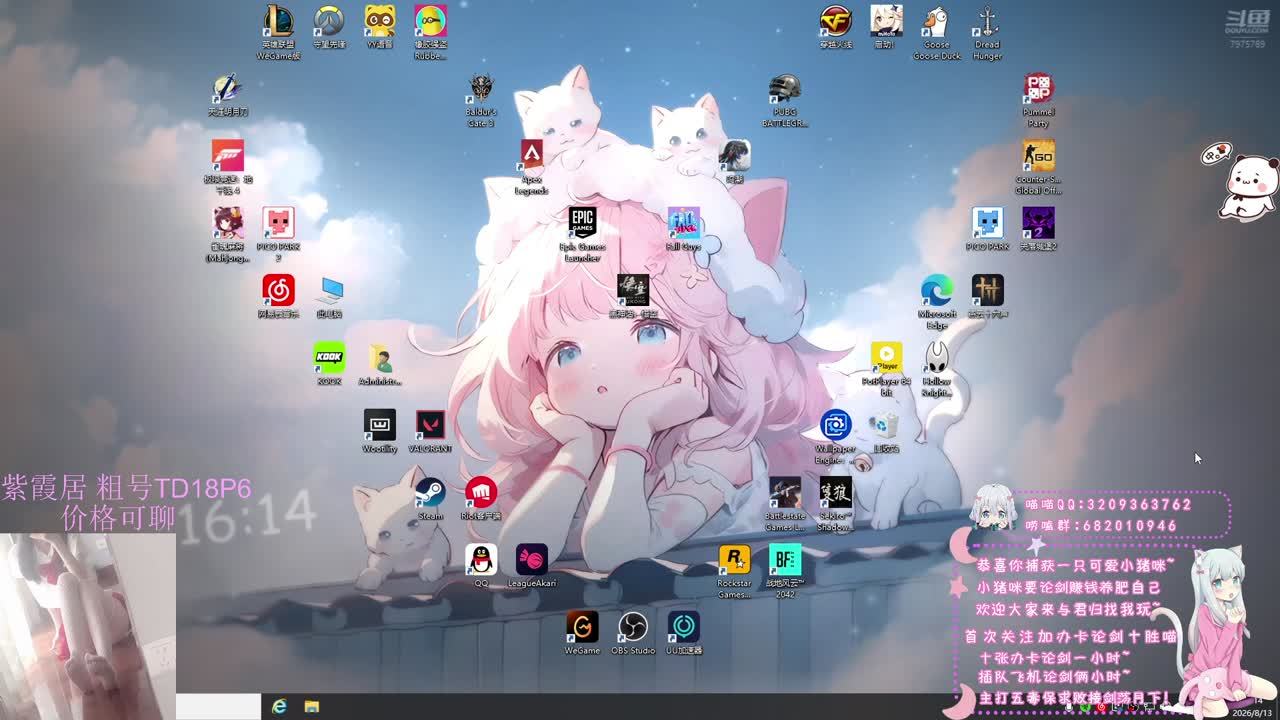This screenshot has width=1280, height=720.
Task: Select the Black Myth Wukong icon
Action: pos(633,290)
